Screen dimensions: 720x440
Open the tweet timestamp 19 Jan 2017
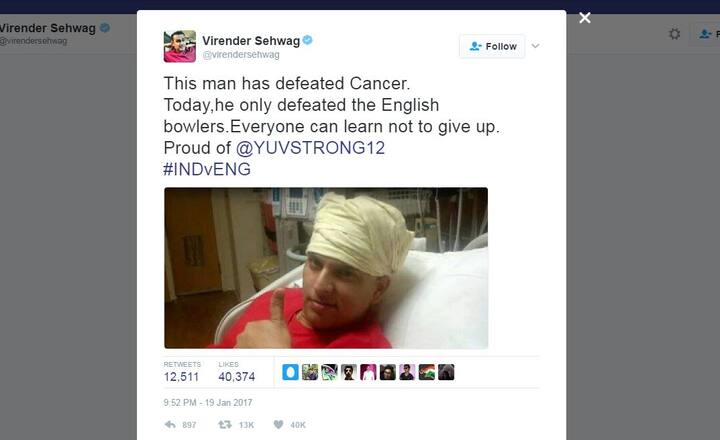pos(208,402)
